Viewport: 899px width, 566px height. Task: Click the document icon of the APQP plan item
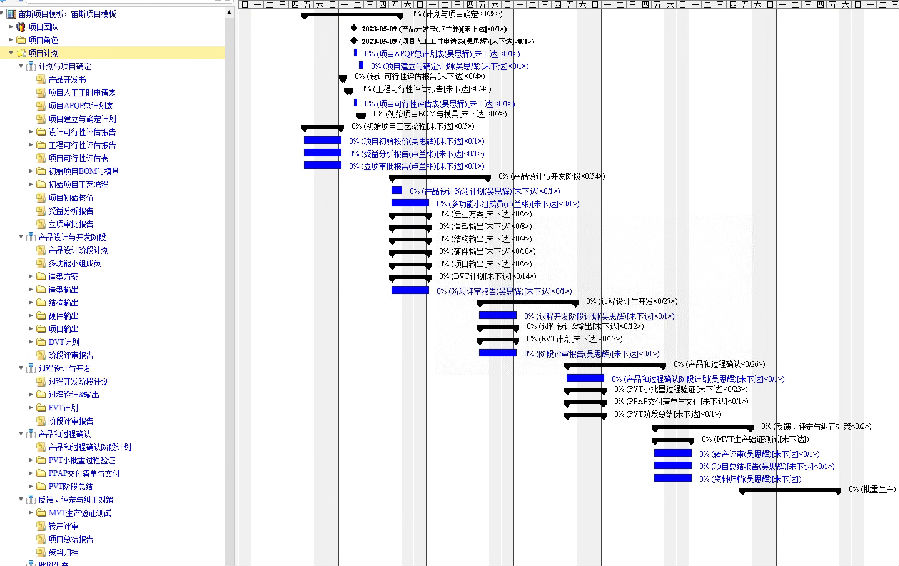41,106
